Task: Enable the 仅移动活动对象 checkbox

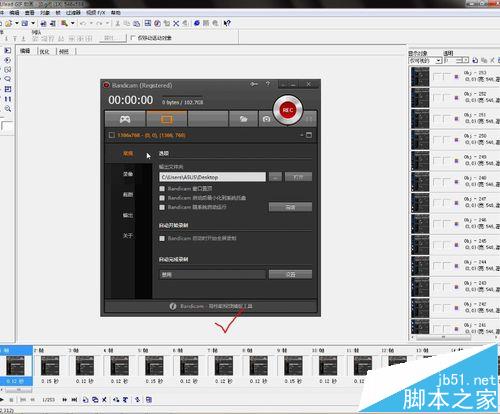Action: (x=133, y=38)
